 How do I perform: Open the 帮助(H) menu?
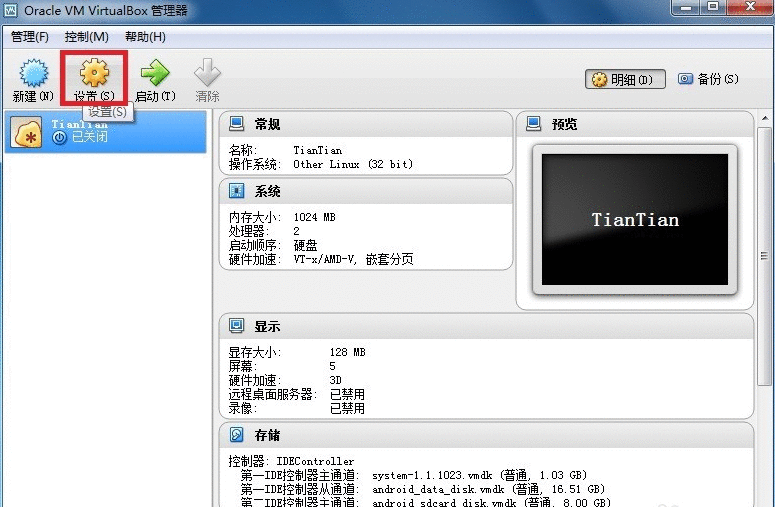point(145,37)
